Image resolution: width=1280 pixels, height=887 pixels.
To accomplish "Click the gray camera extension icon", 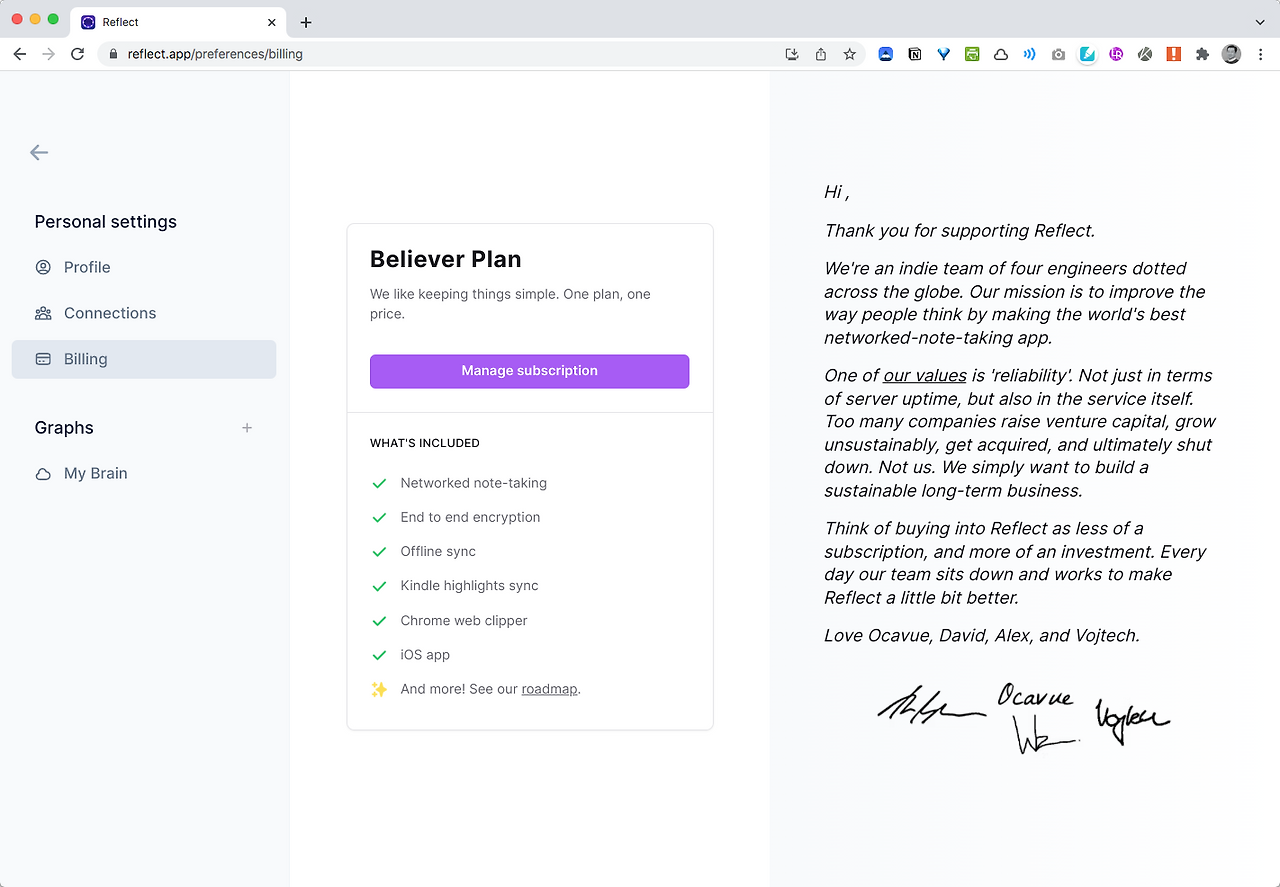I will (1058, 54).
